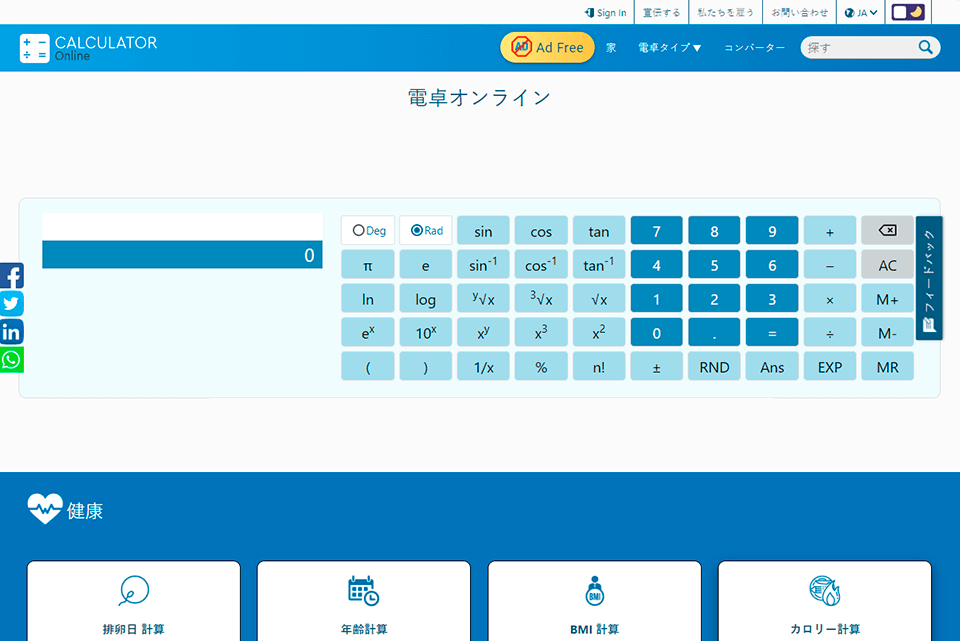The width and height of the screenshot is (960, 641).
Task: Share the page on LinkedIn
Action: point(12,332)
